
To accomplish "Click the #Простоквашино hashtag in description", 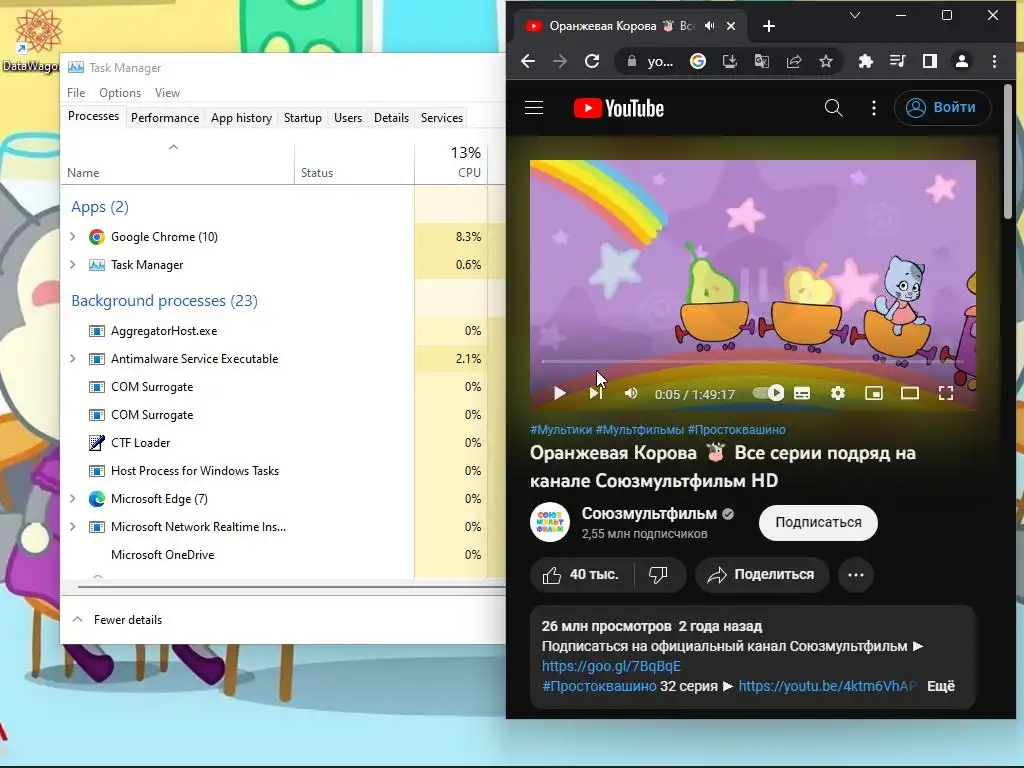I will point(599,686).
